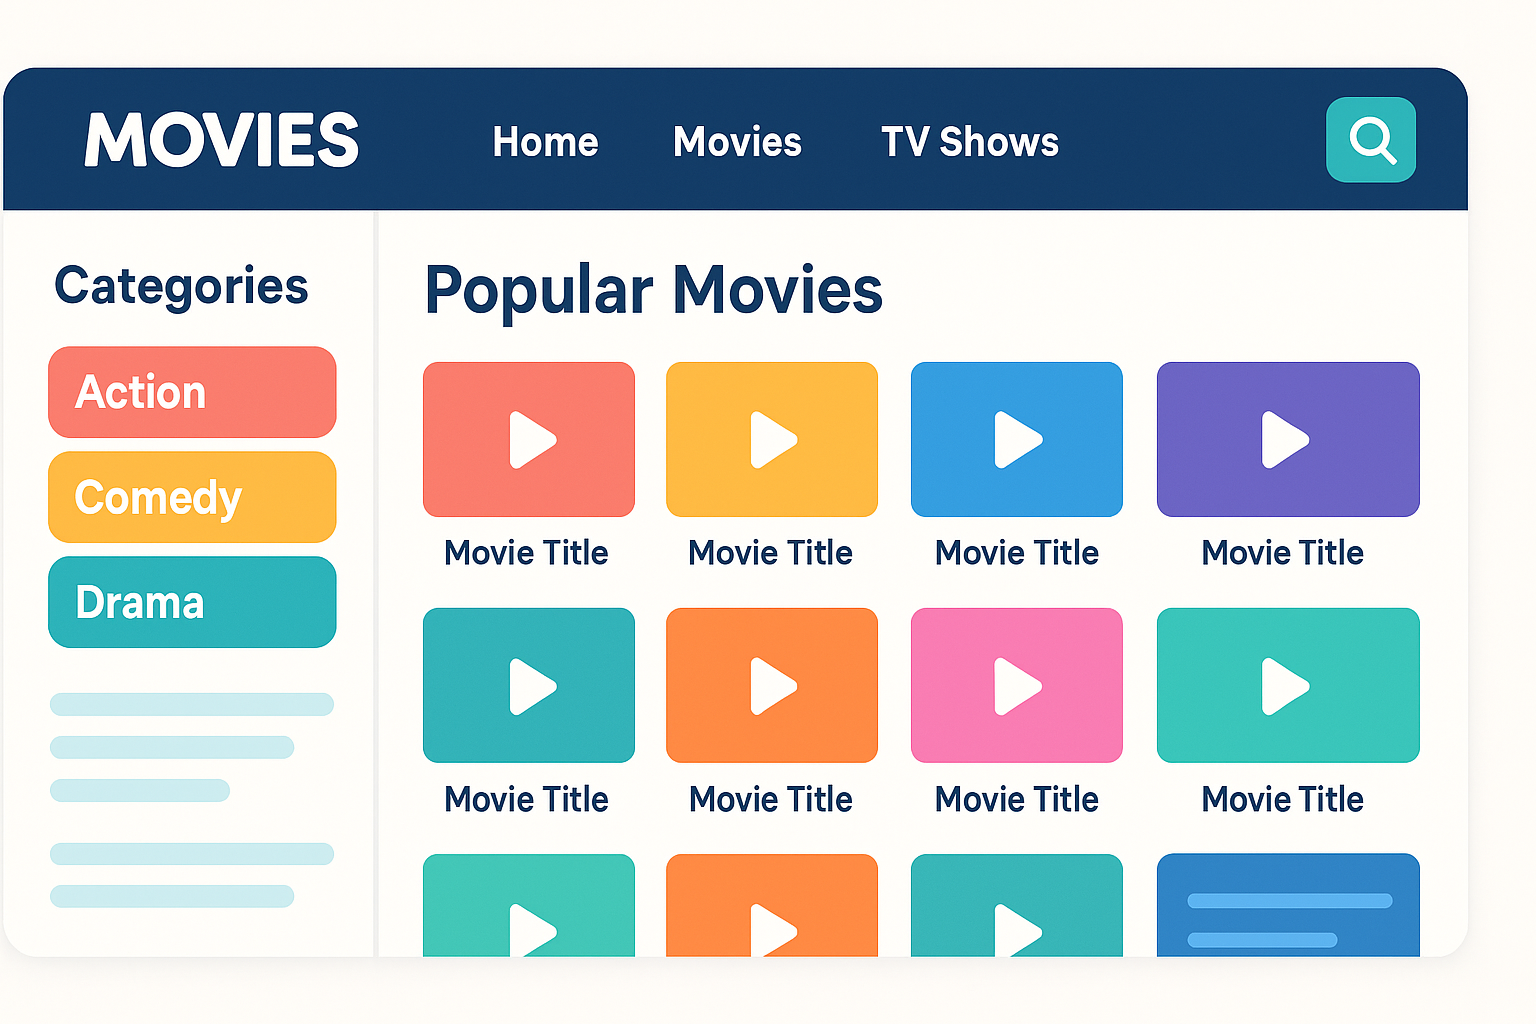Open the bottom blue card with placeholder lines
This screenshot has width=1536, height=1024.
click(x=1288, y=905)
